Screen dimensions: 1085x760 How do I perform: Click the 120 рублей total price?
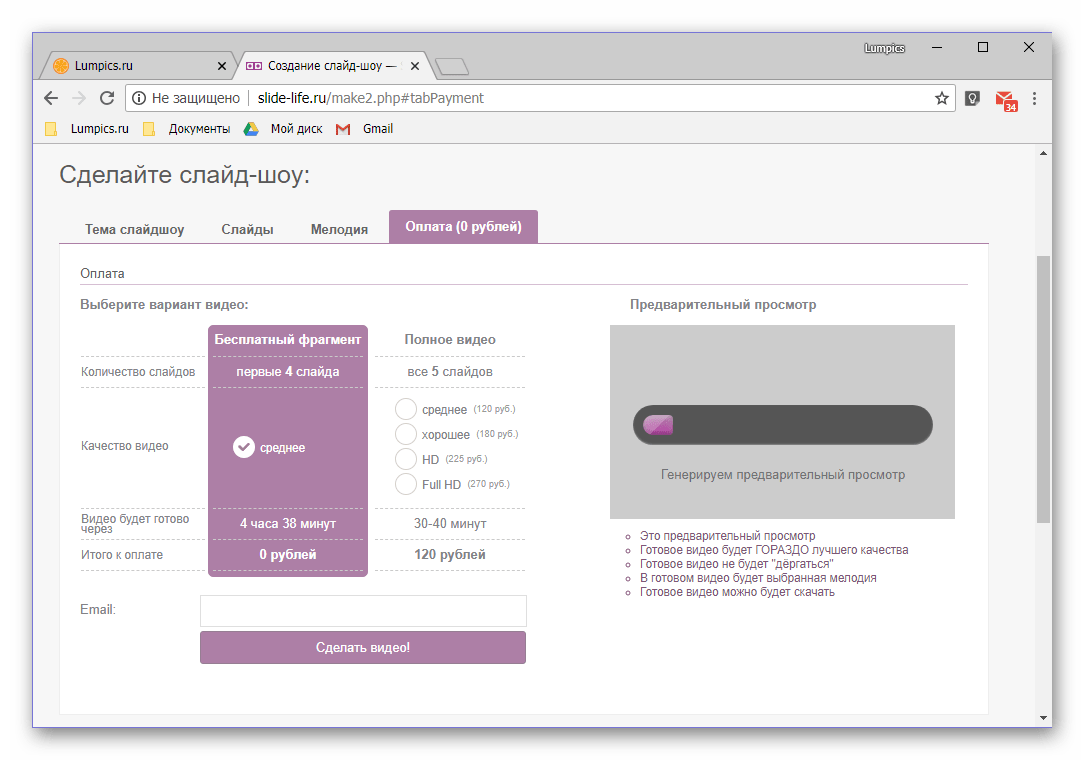[450, 554]
